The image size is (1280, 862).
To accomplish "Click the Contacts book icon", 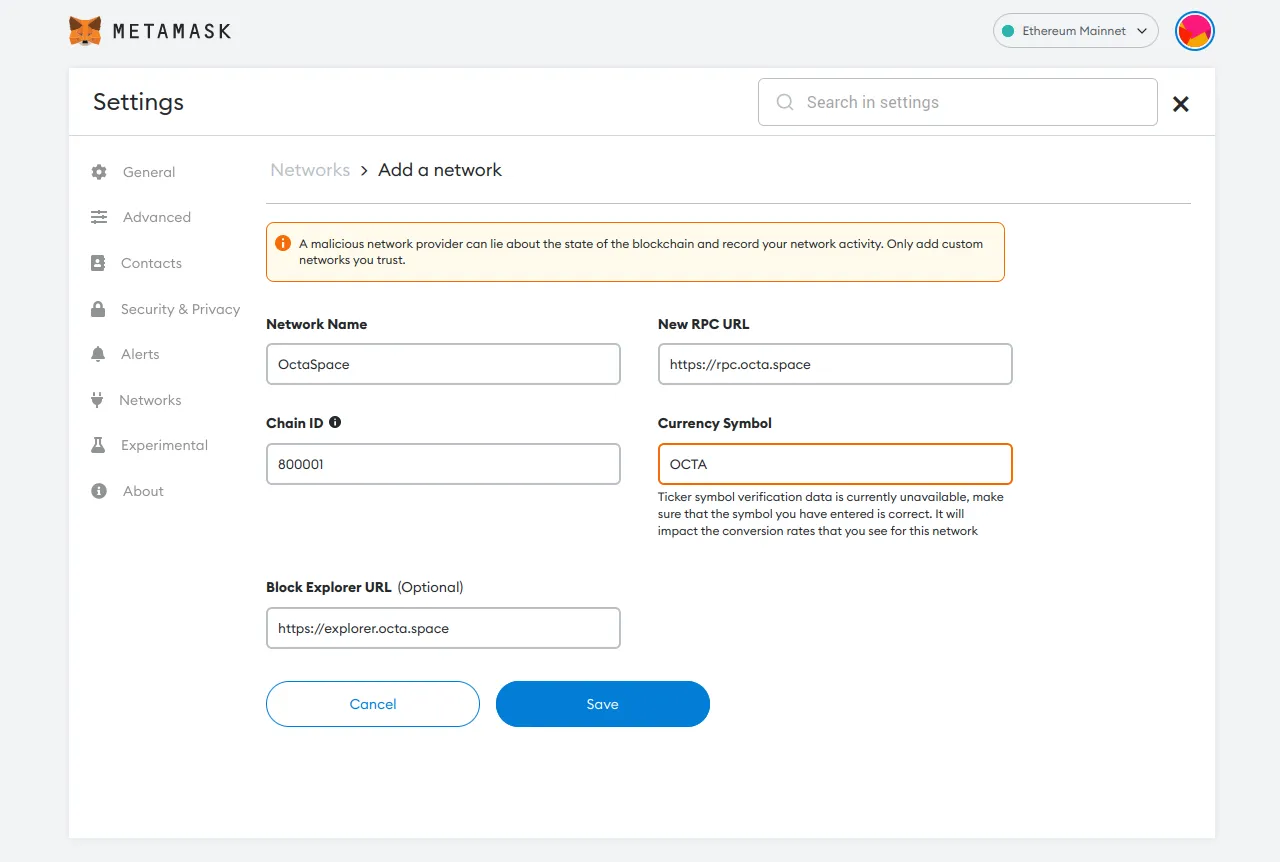I will [x=98, y=263].
